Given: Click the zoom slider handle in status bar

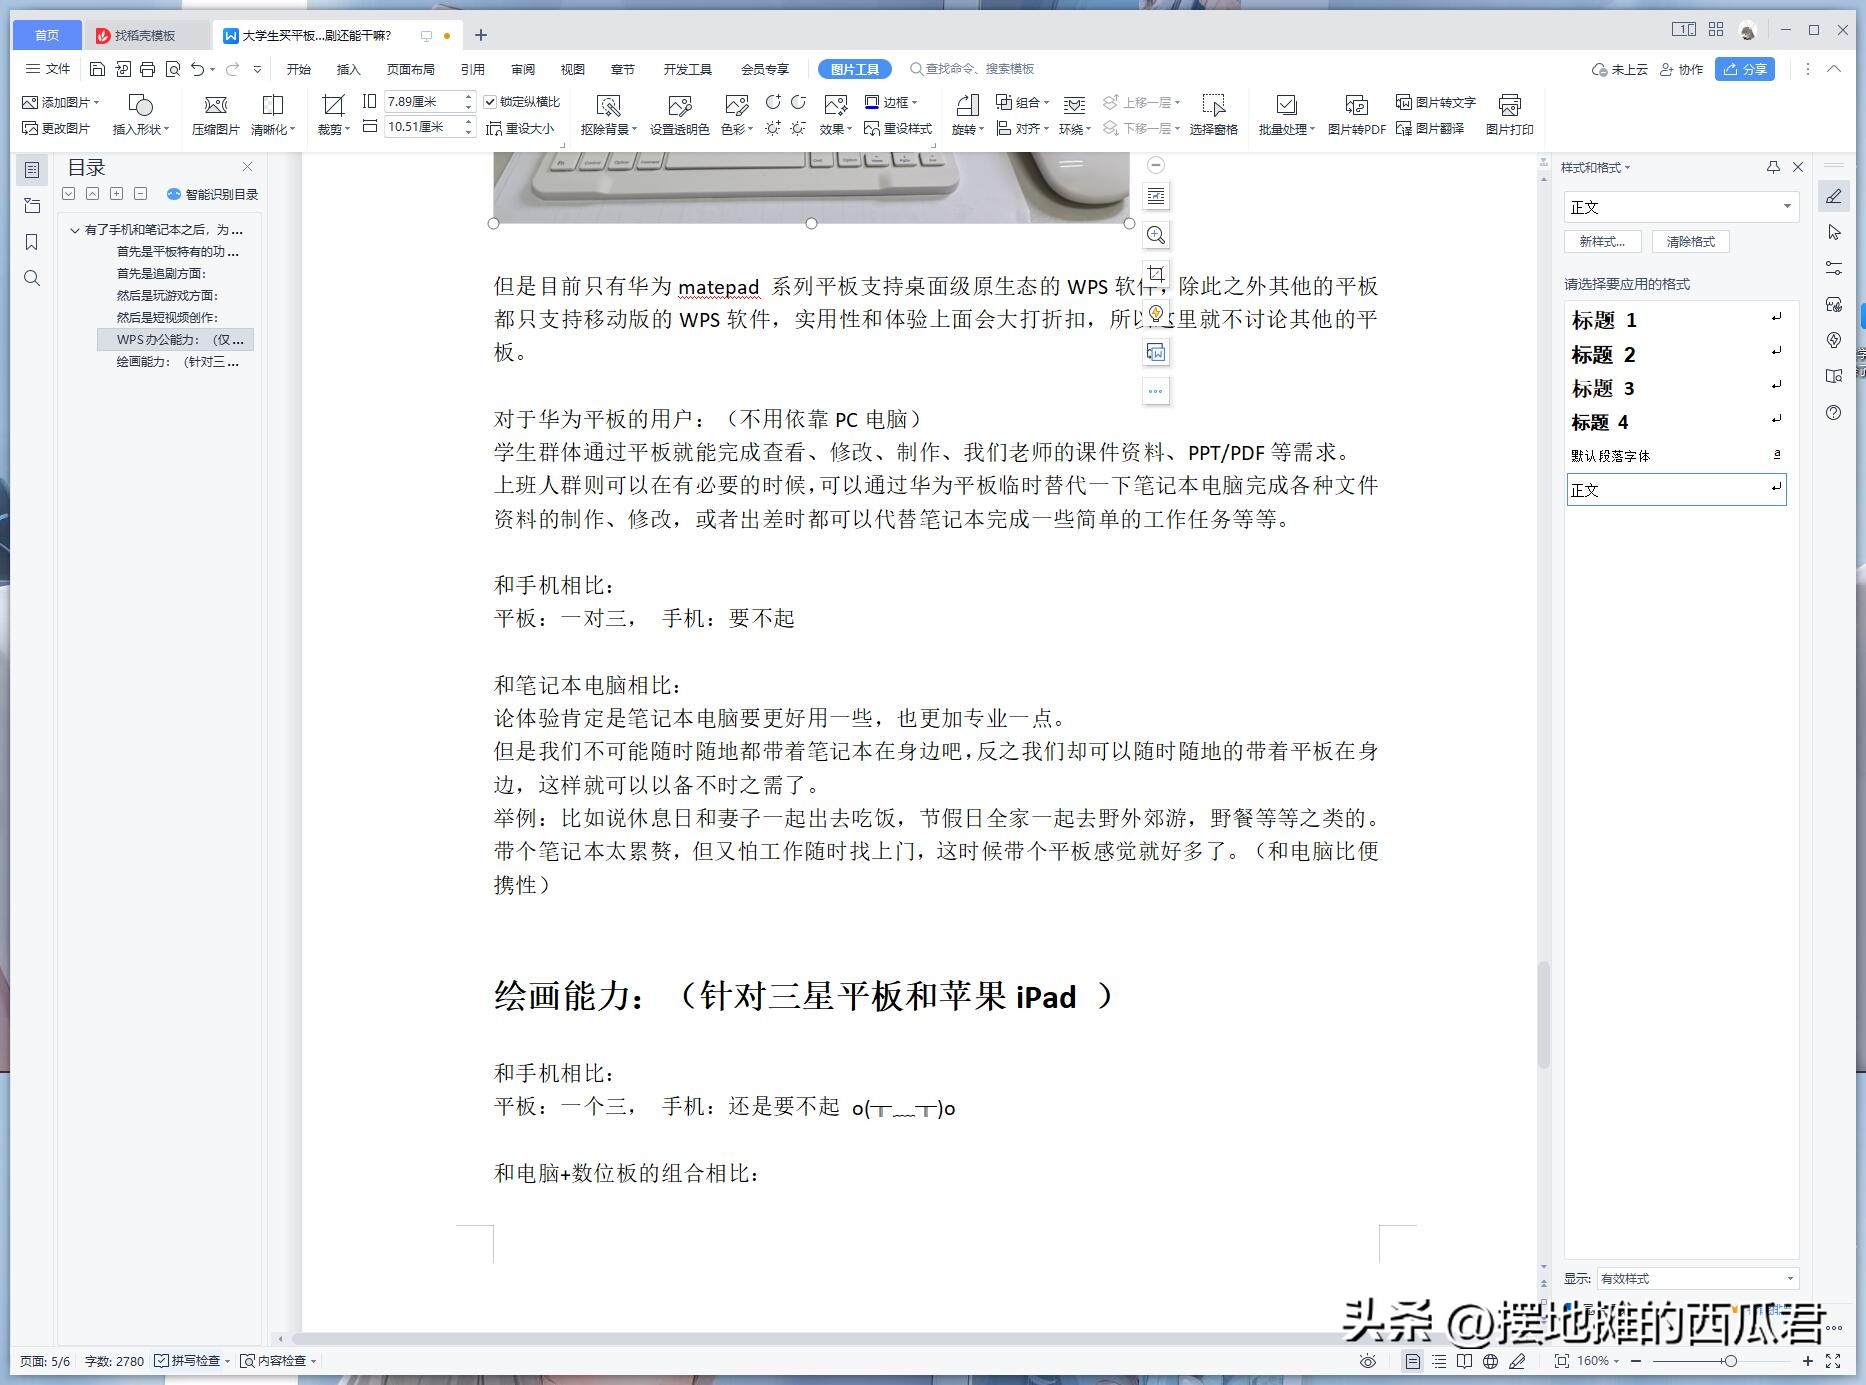Looking at the screenshot, I should [x=1730, y=1361].
